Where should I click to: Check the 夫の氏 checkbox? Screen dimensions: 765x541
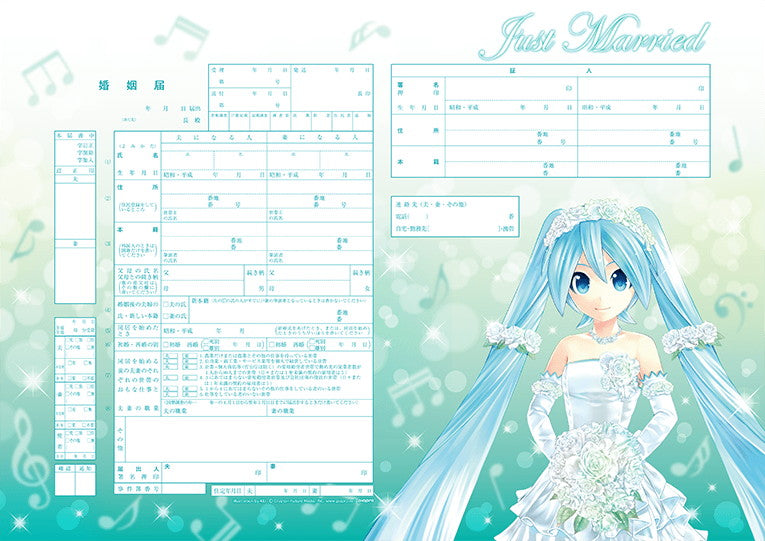[x=166, y=304]
